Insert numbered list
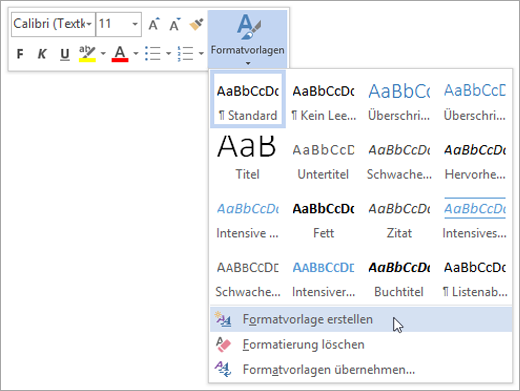The width and height of the screenshot is (520, 391). pos(186,54)
